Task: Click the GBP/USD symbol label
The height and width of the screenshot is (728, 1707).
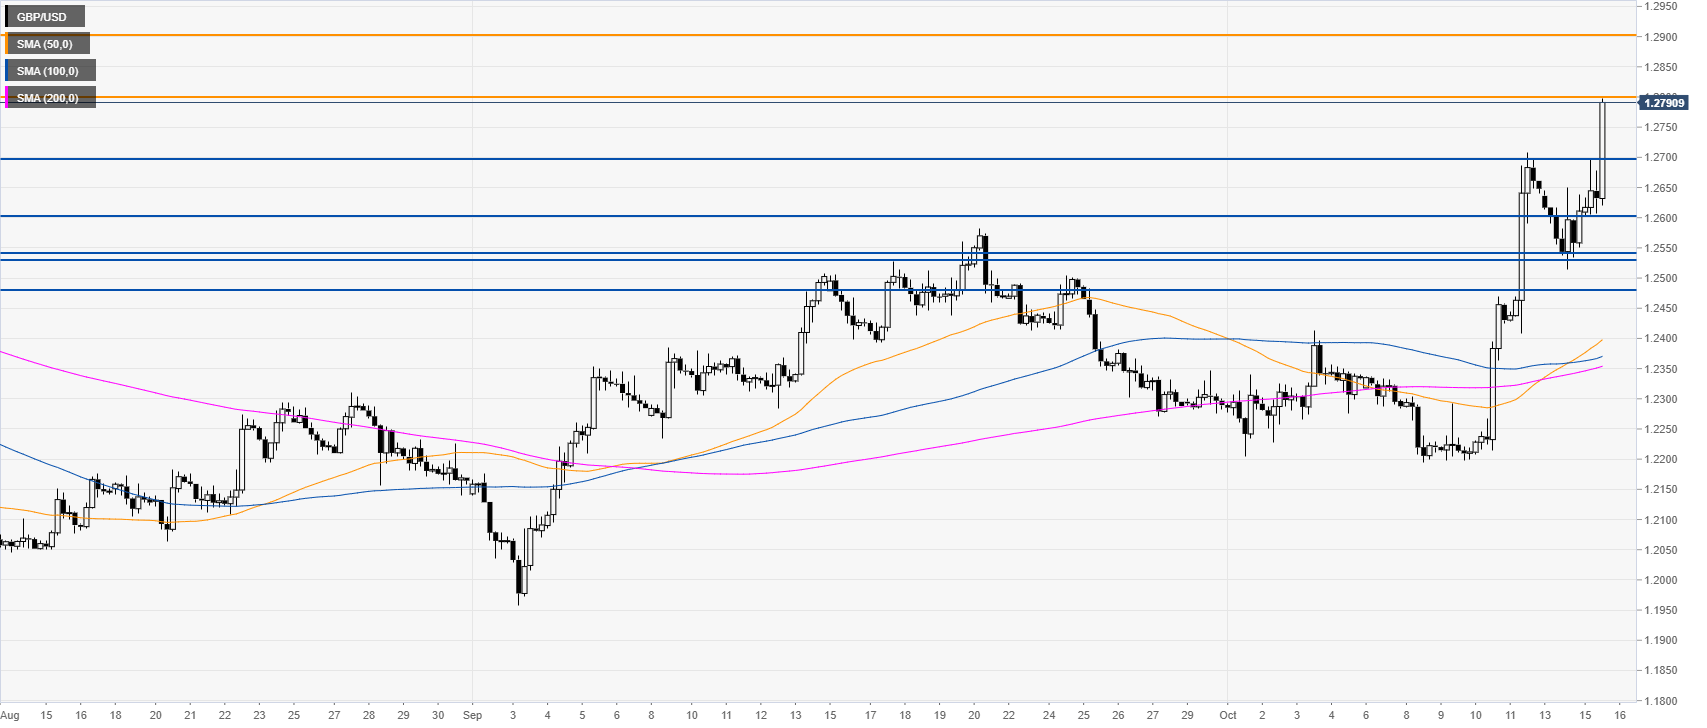Action: 42,17
